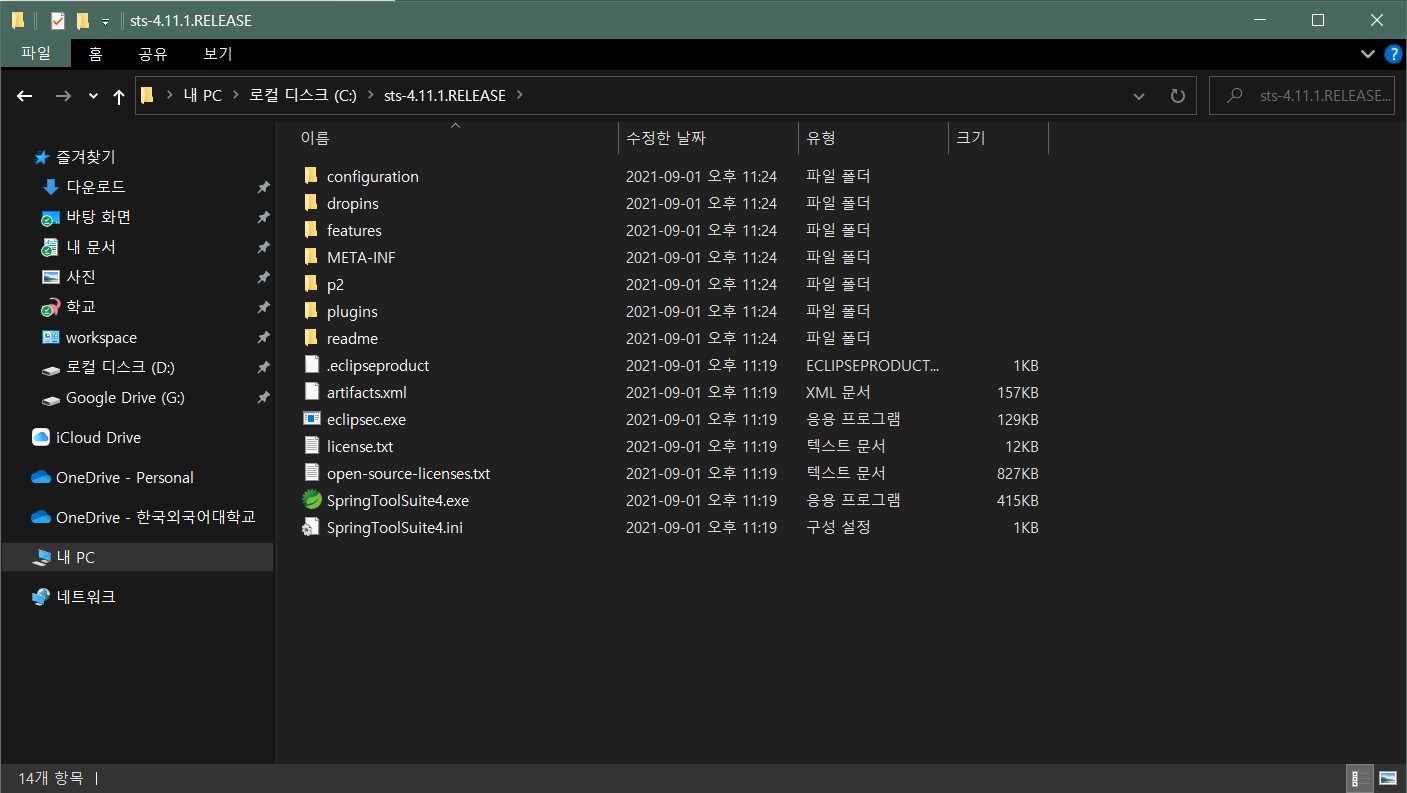This screenshot has width=1407, height=793.
Task: Click the 로컬 디스크 (C:) breadcrumb
Action: click(303, 96)
